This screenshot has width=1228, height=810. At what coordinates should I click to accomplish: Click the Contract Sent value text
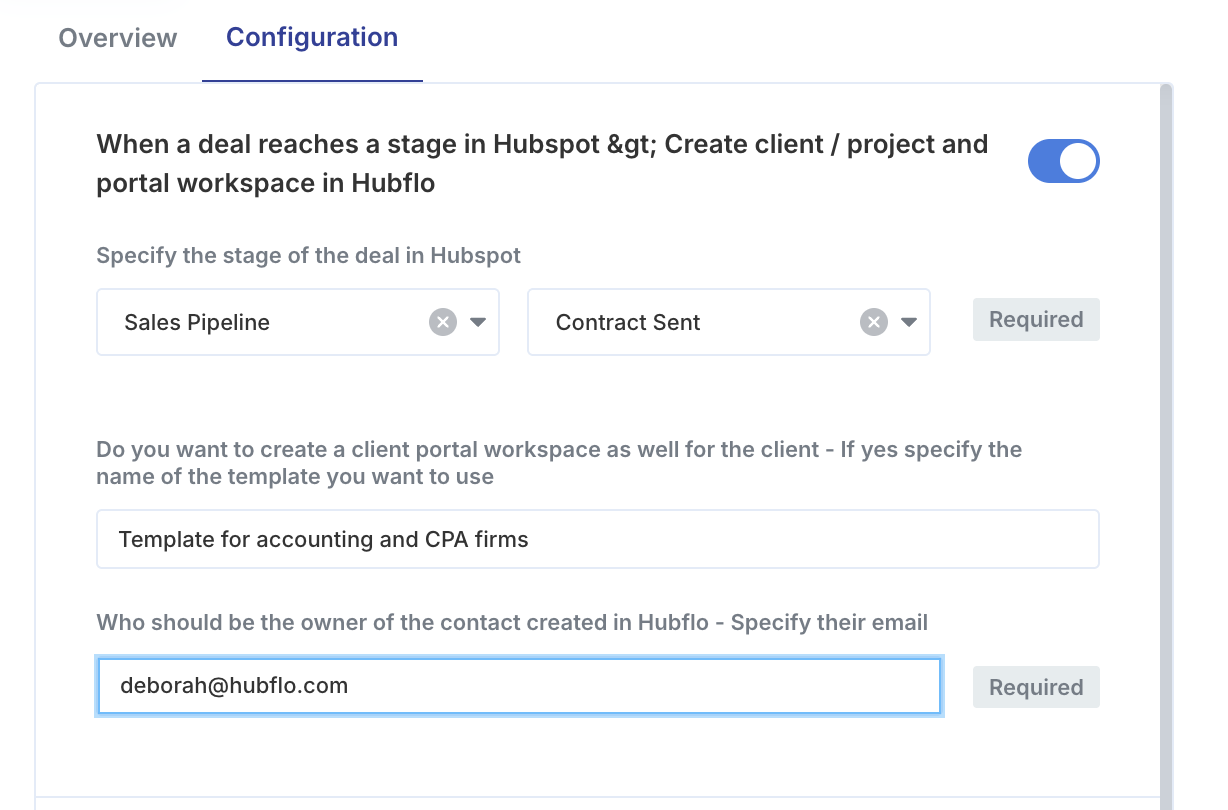click(x=628, y=322)
